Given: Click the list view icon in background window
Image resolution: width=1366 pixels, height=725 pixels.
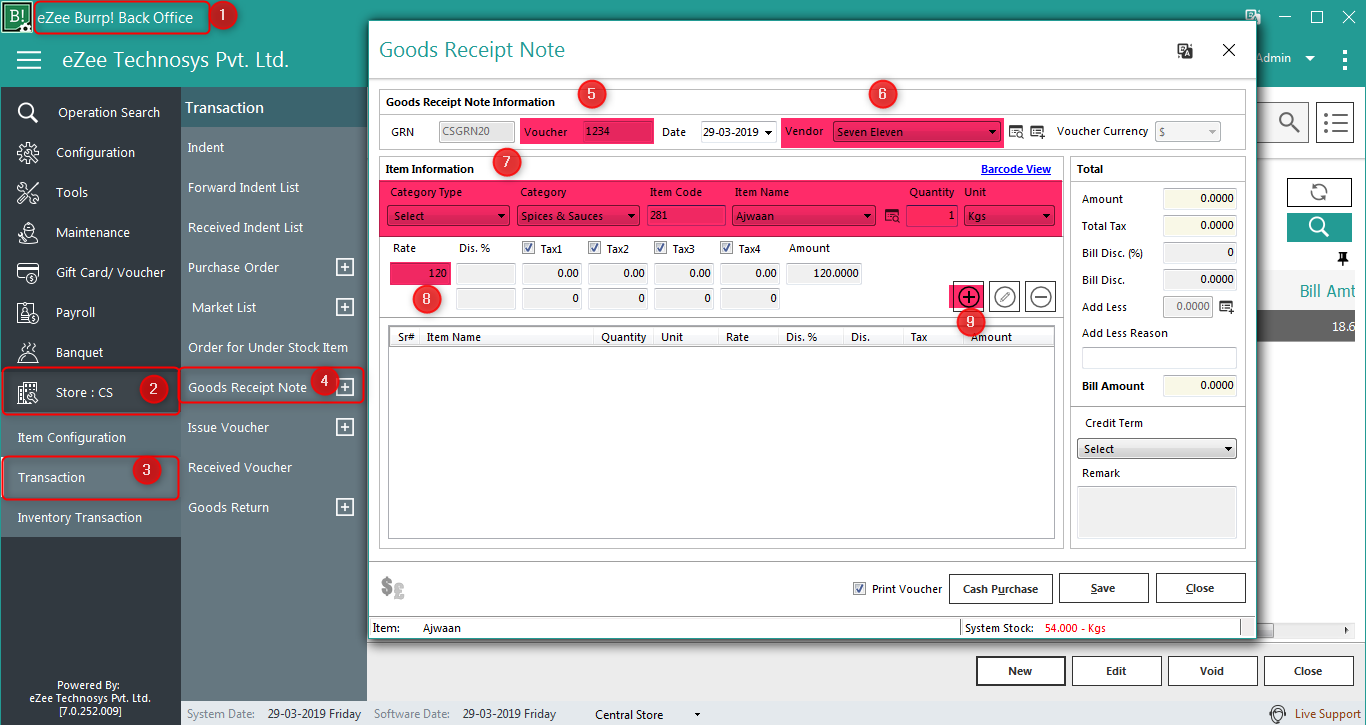Looking at the screenshot, I should tap(1334, 123).
